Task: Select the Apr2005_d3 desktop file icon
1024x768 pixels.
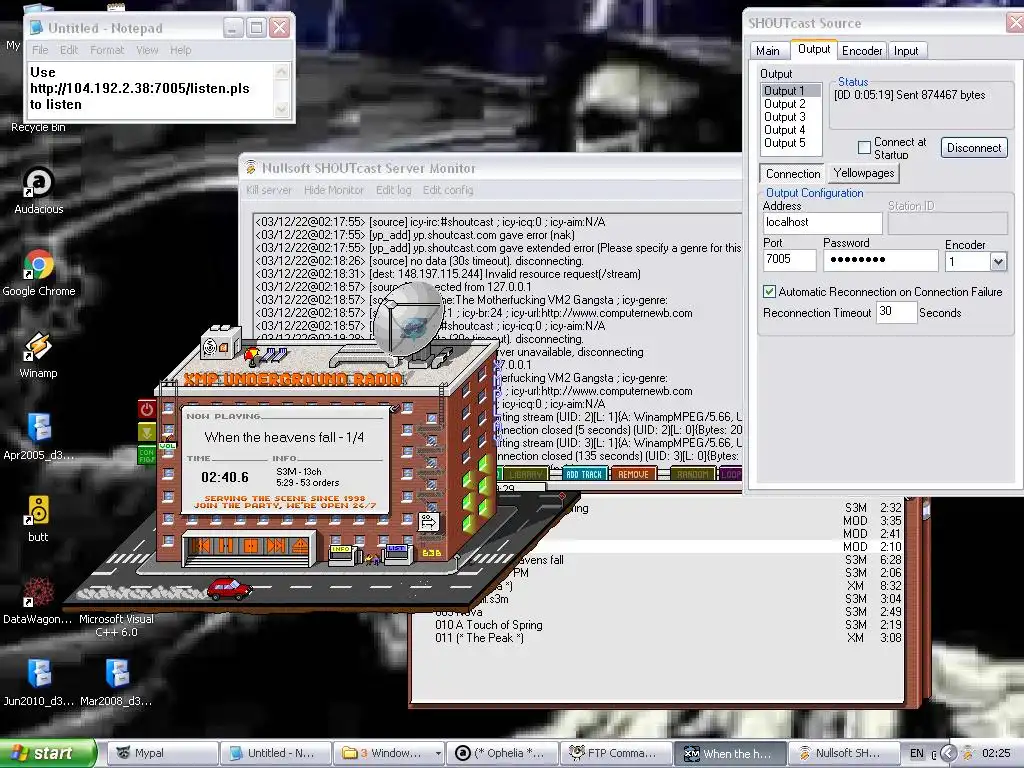Action: pos(39,437)
